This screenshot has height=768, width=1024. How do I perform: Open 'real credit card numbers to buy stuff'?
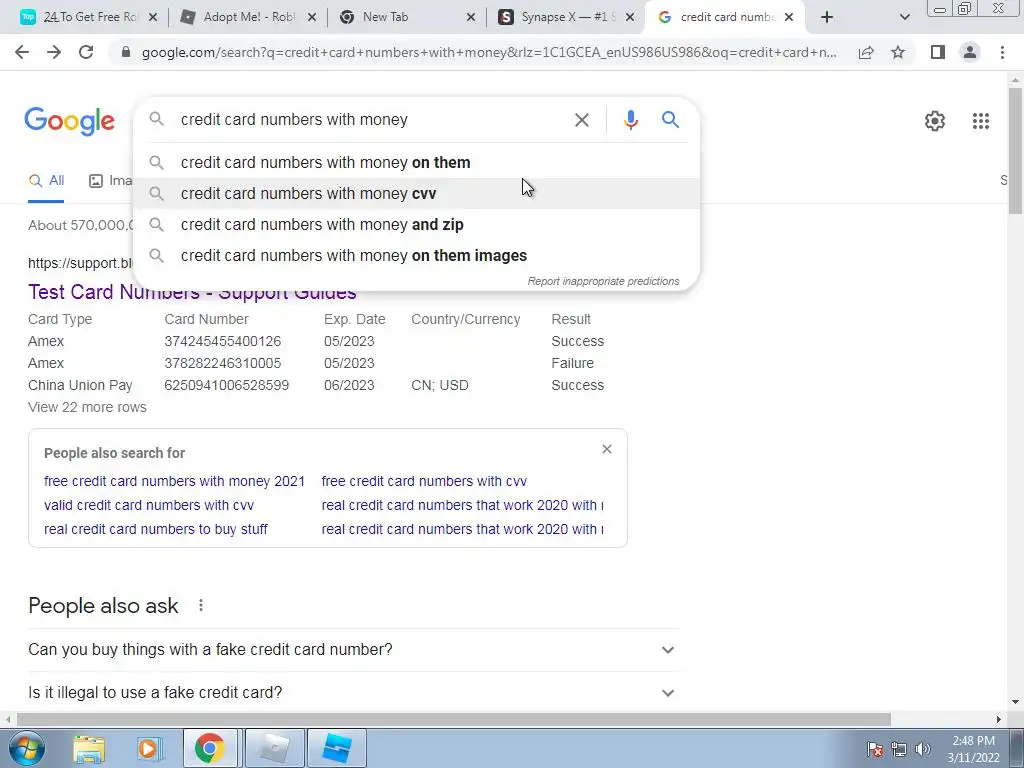pos(155,530)
